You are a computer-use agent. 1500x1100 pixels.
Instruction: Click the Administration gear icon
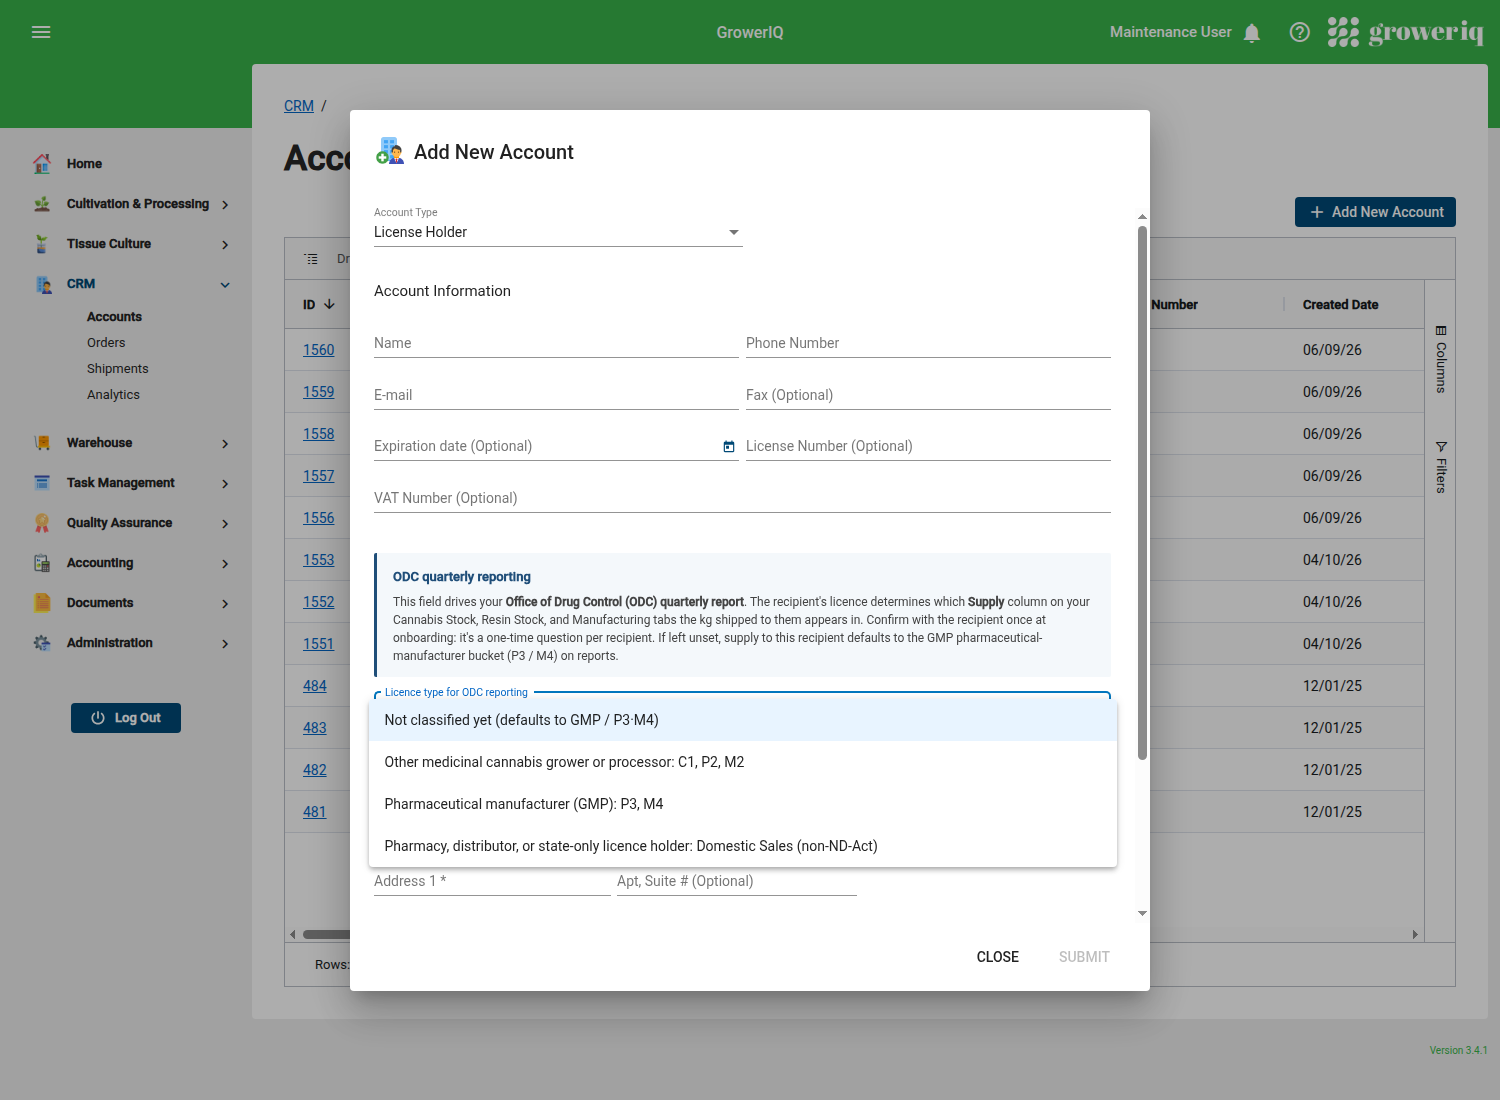42,643
